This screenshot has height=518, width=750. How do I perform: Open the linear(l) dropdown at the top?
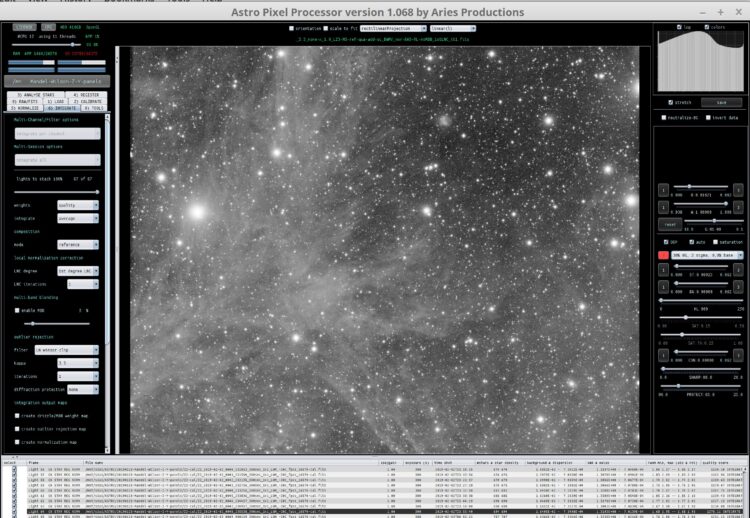[x=452, y=29]
